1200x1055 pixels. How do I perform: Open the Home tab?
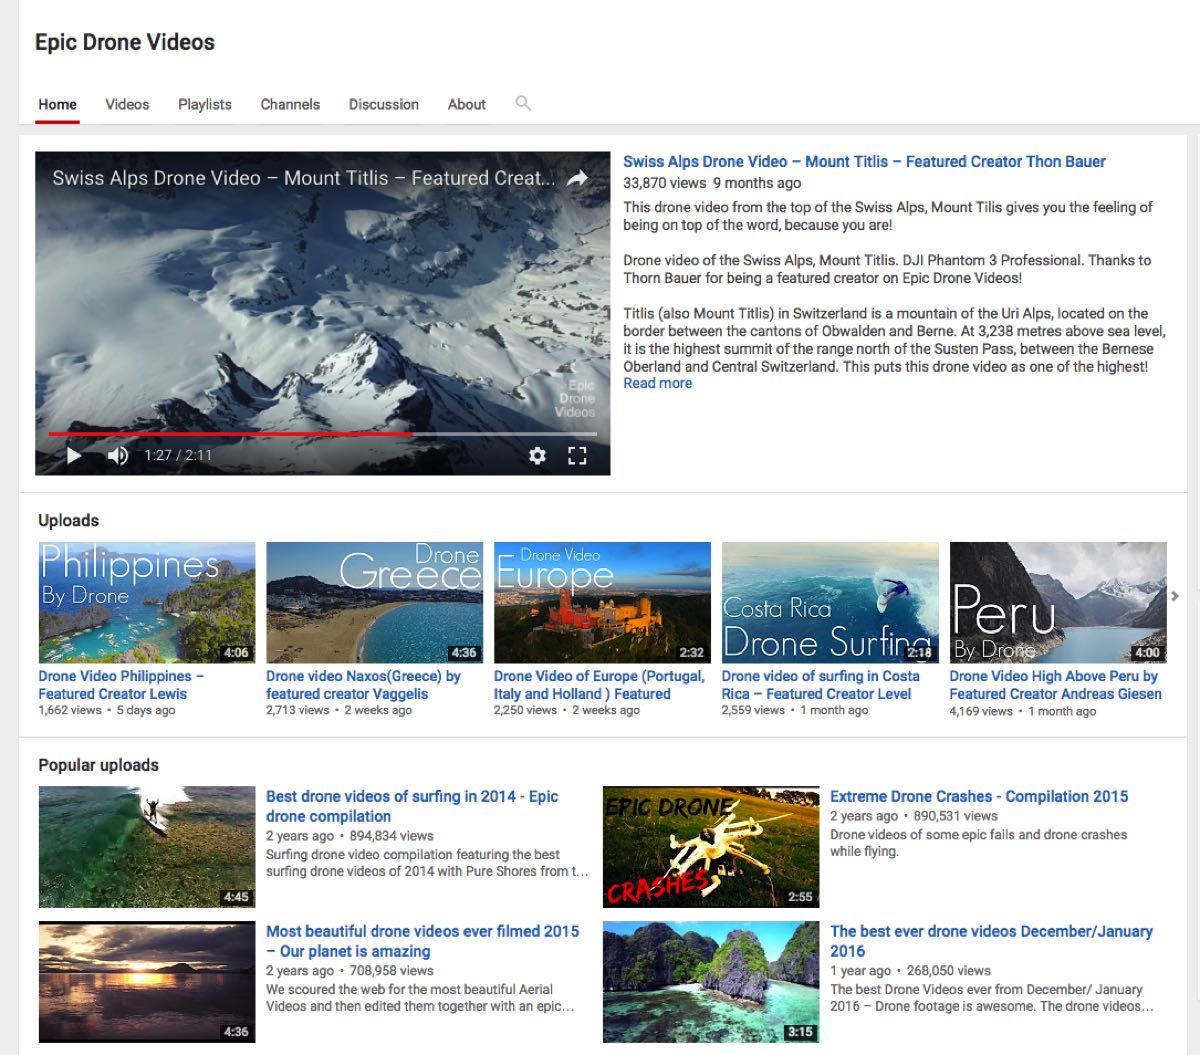tap(57, 104)
